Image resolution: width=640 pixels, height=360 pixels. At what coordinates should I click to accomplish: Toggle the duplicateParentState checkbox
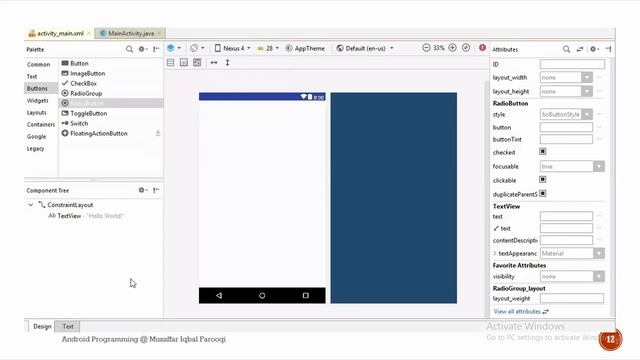click(x=542, y=193)
